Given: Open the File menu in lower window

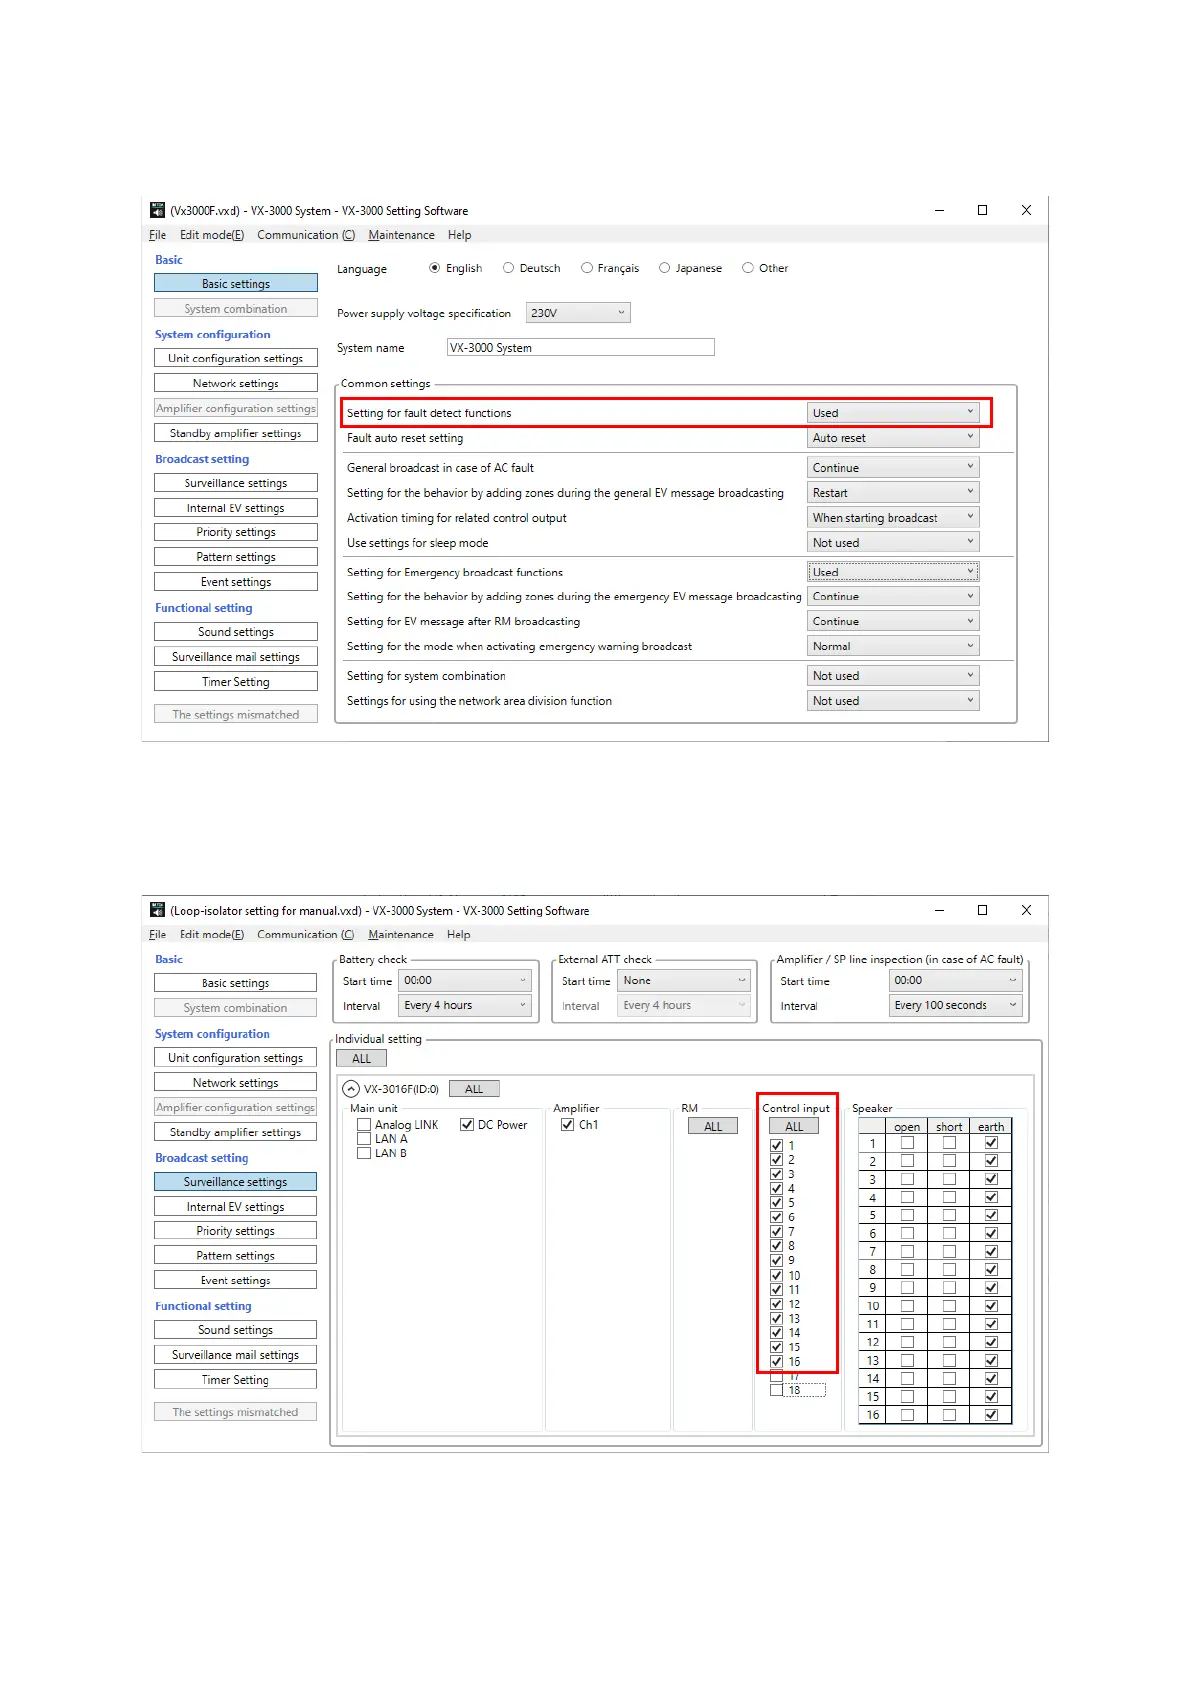Looking at the screenshot, I should [x=157, y=934].
